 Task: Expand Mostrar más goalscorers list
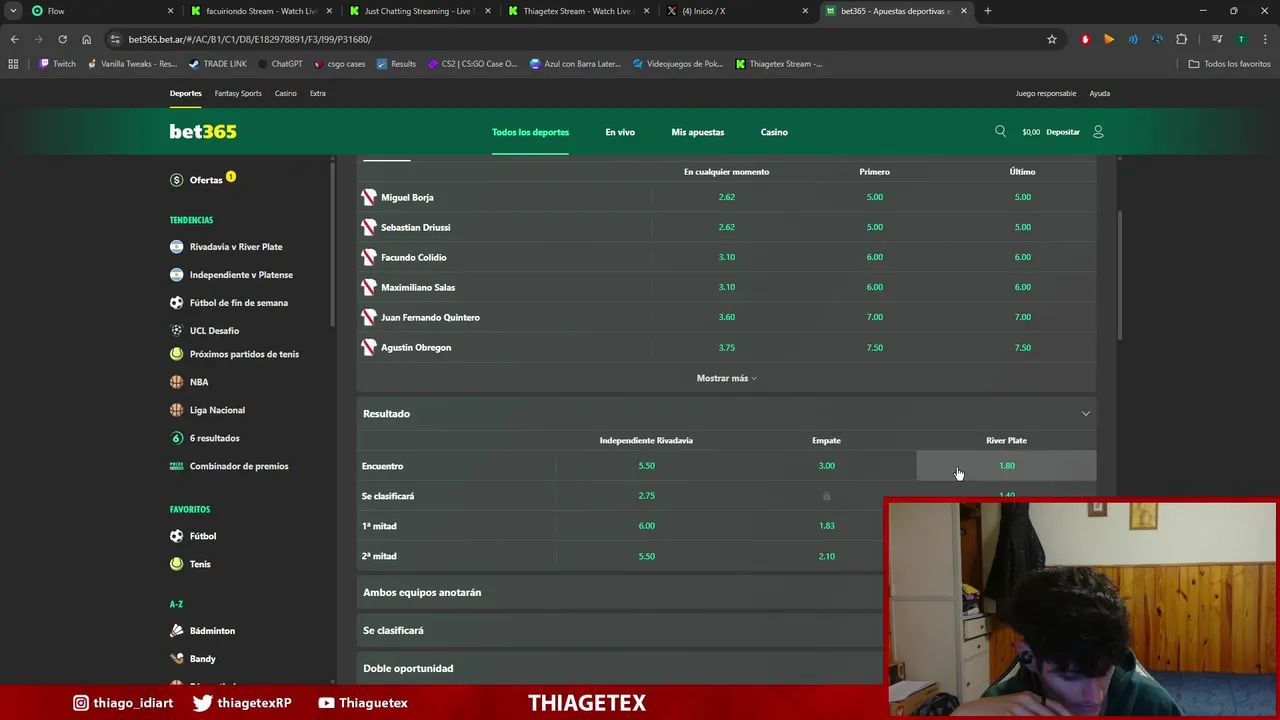click(x=726, y=378)
